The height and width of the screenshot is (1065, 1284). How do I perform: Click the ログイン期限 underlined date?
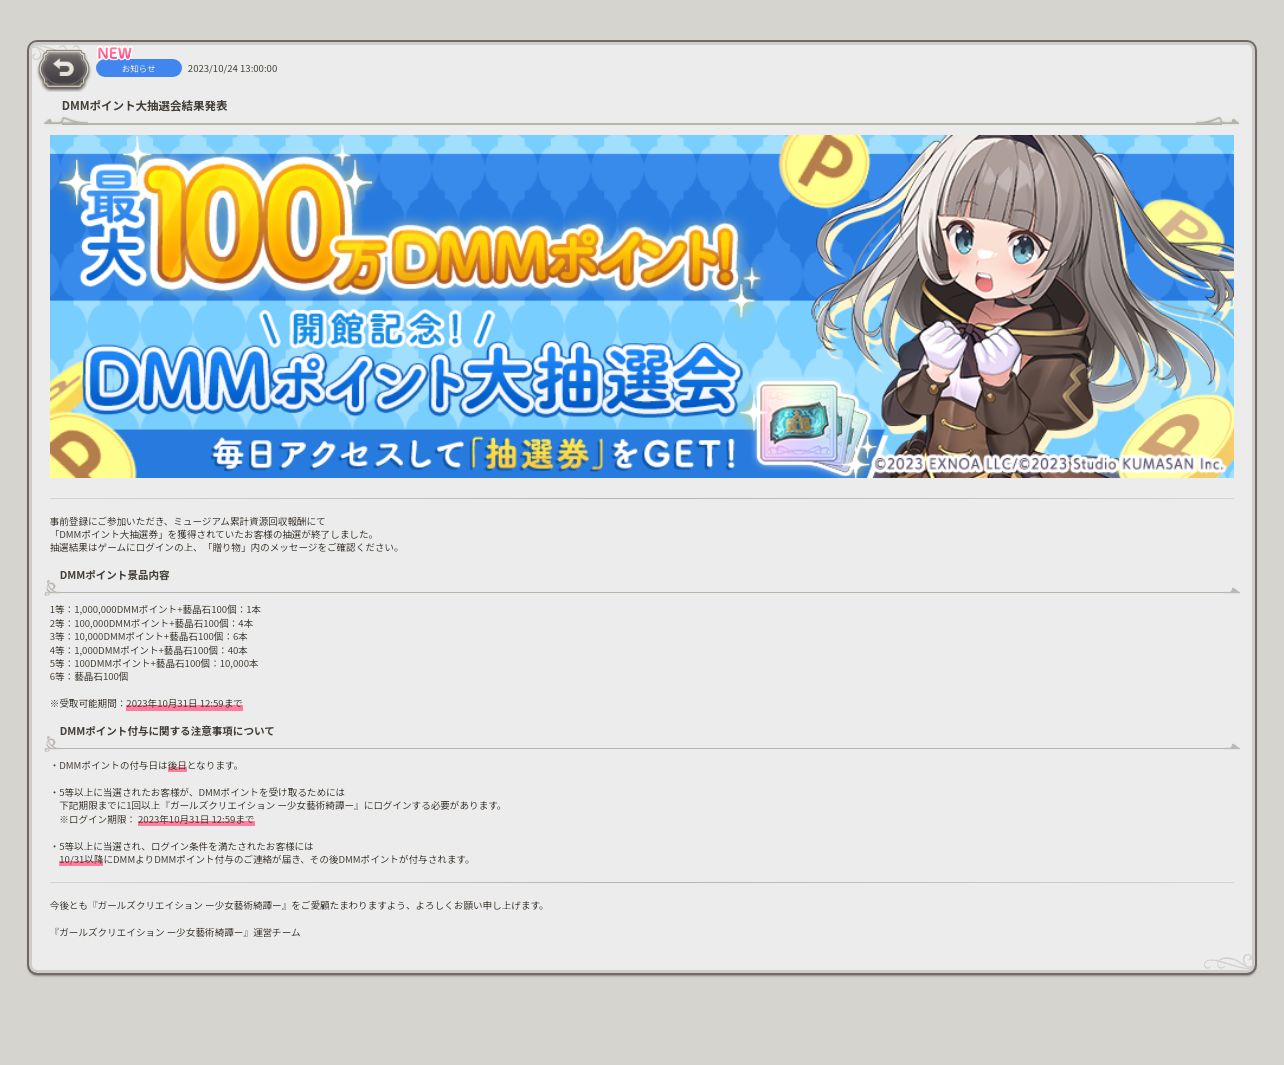click(196, 820)
